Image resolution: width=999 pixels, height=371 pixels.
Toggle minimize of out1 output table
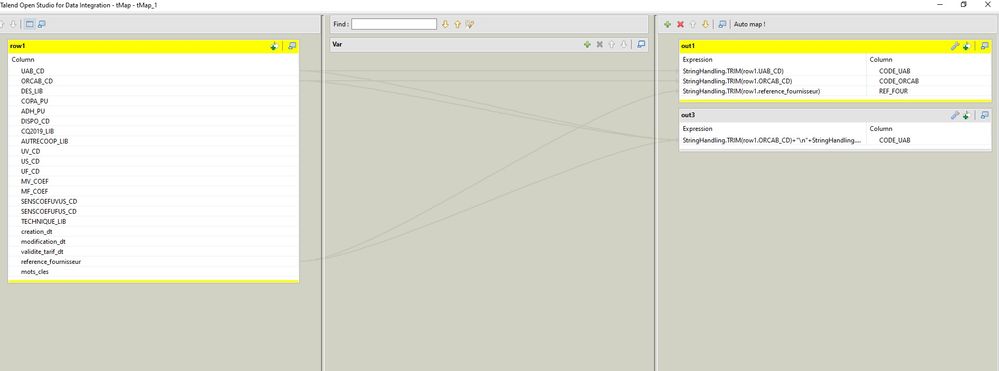pyautogui.click(x=985, y=46)
